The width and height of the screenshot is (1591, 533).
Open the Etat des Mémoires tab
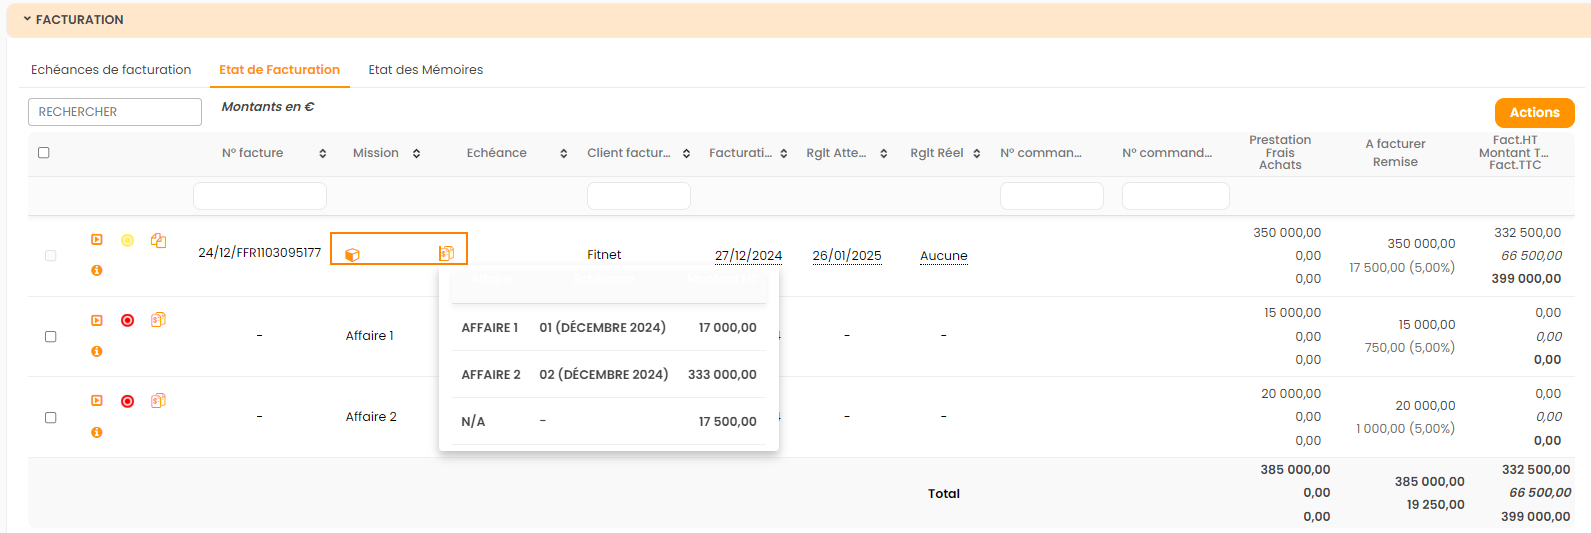[425, 70]
